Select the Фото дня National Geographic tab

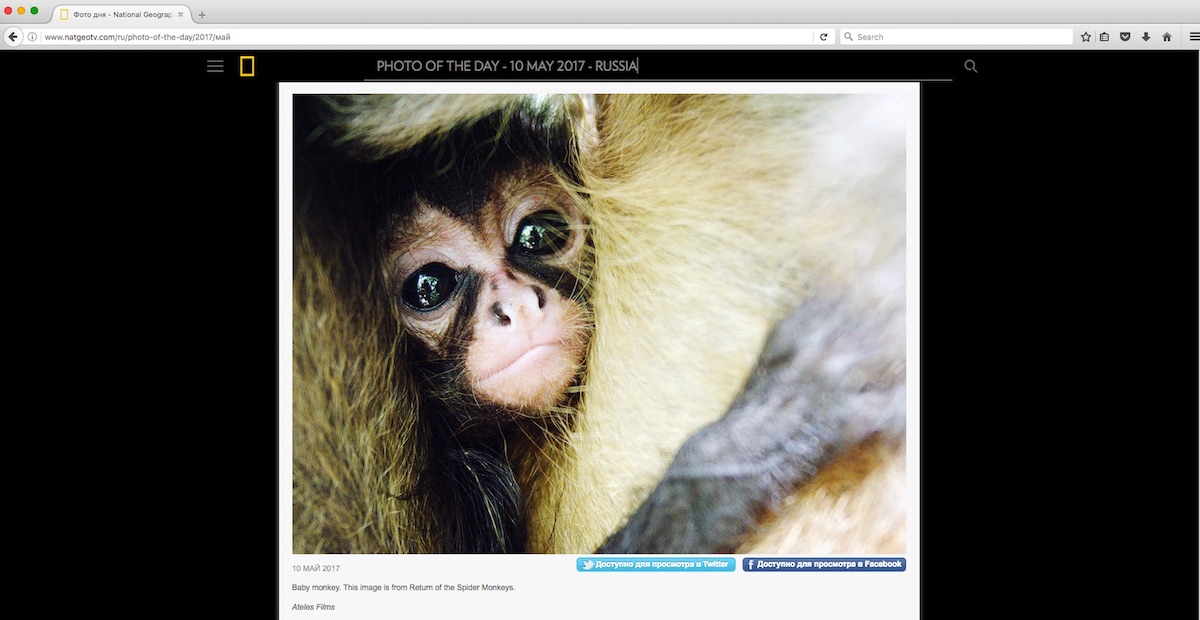click(120, 14)
